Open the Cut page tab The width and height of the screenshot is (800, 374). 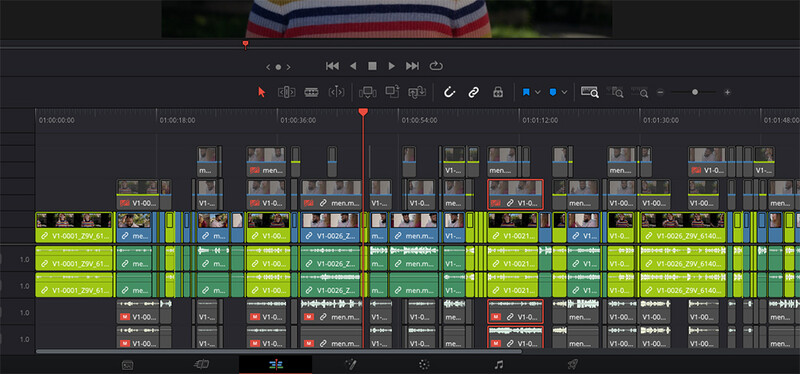[202, 364]
